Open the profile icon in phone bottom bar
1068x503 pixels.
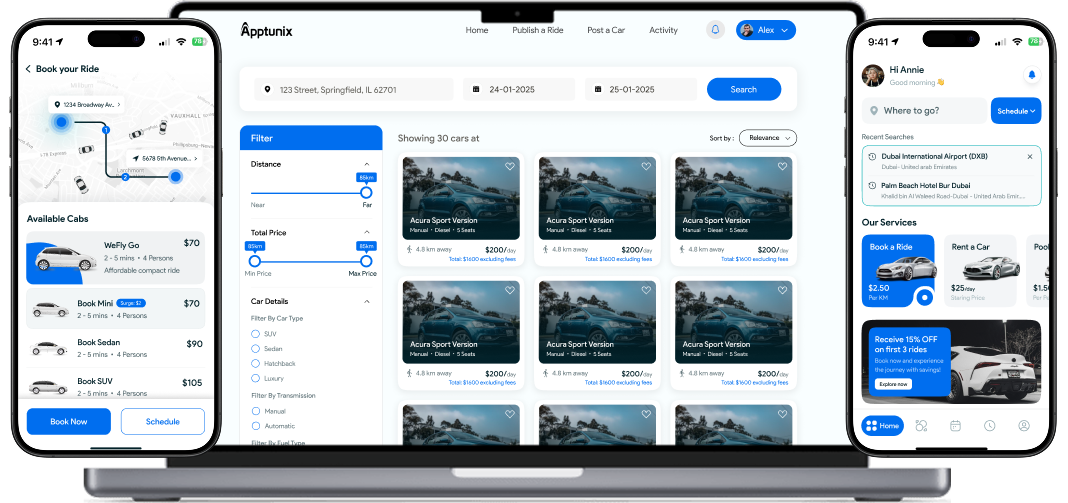(1023, 425)
